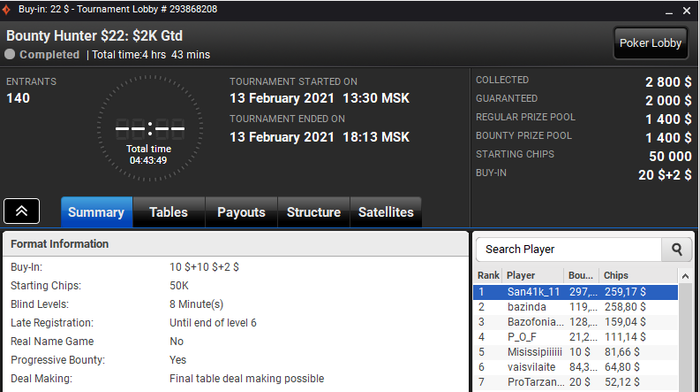Click the partypoker diamond logo icon
Screen dimensions: 700x392
click(x=6, y=10)
